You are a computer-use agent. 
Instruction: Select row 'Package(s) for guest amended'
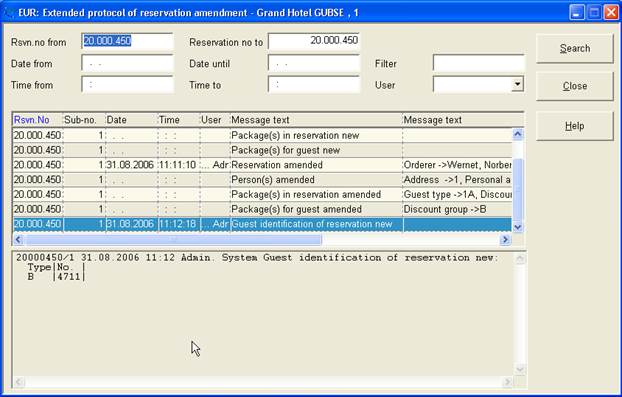(x=262, y=209)
